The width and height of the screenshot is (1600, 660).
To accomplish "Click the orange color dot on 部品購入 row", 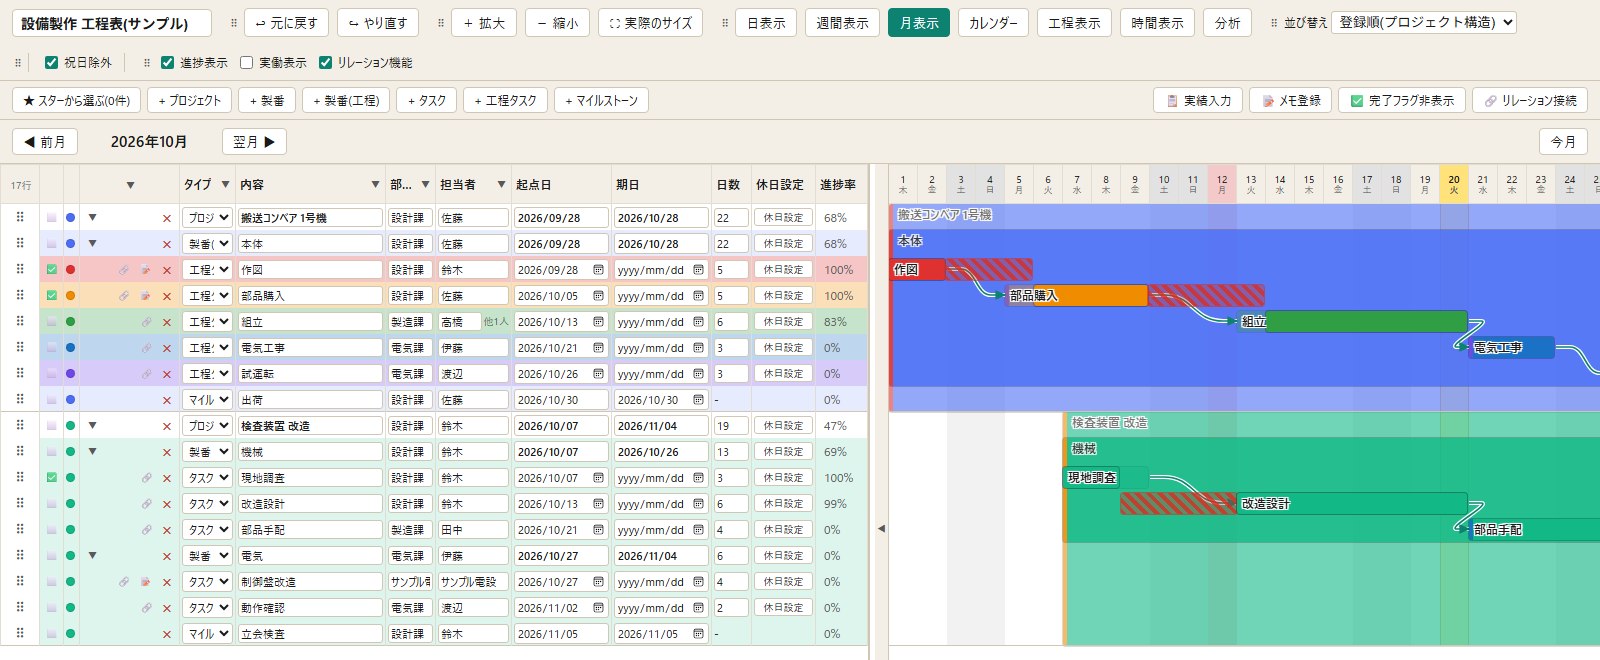I will (70, 296).
